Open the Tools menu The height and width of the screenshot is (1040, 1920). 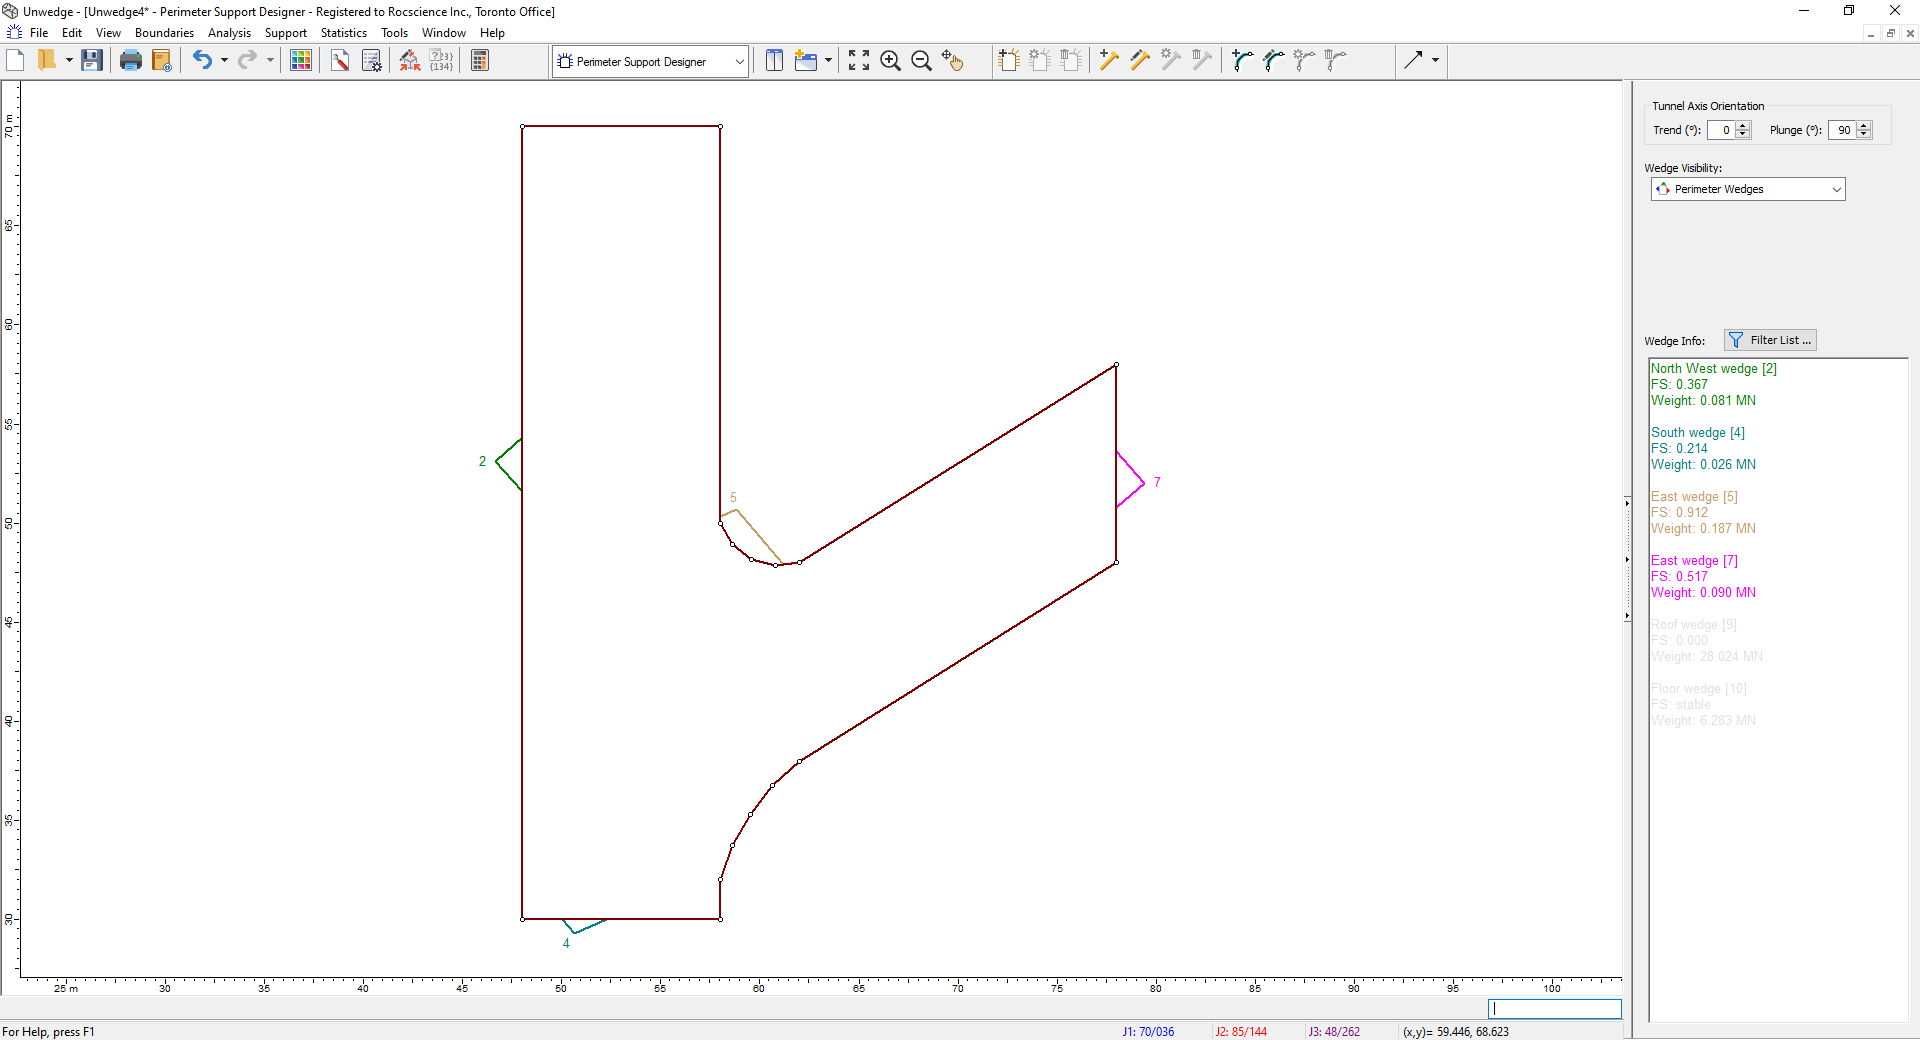(x=394, y=33)
